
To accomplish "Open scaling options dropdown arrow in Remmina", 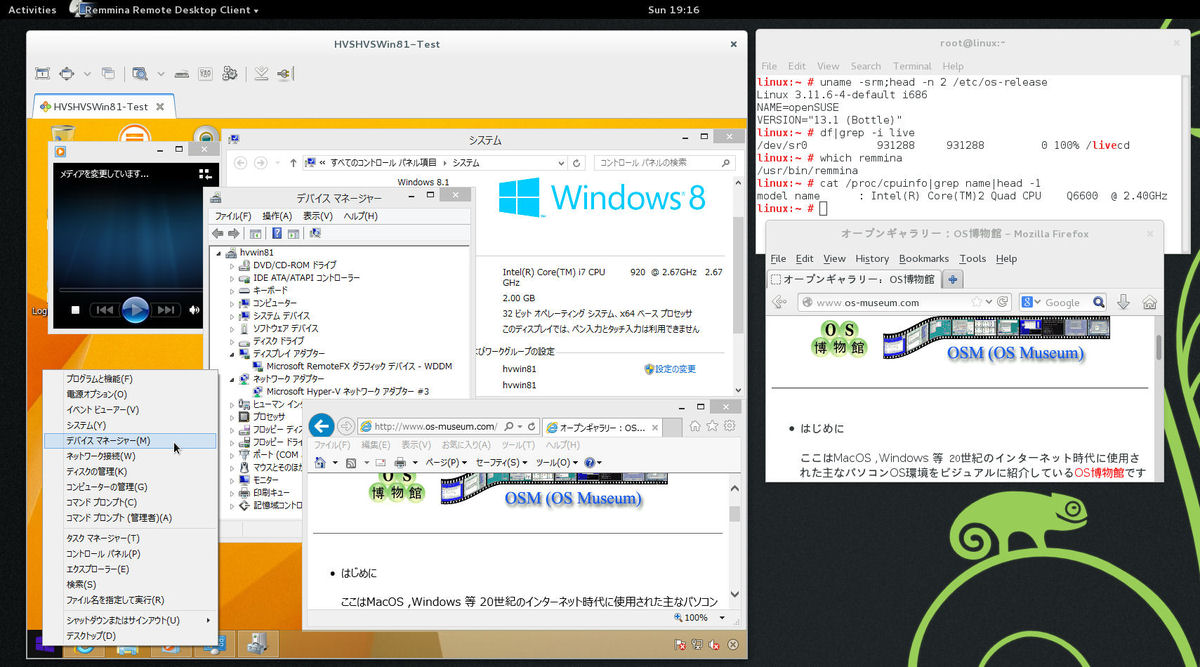I will [x=161, y=73].
